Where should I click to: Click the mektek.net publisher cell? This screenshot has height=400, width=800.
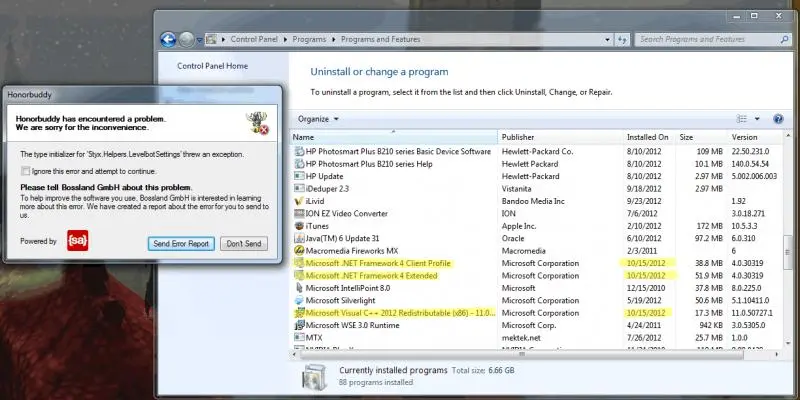point(521,338)
